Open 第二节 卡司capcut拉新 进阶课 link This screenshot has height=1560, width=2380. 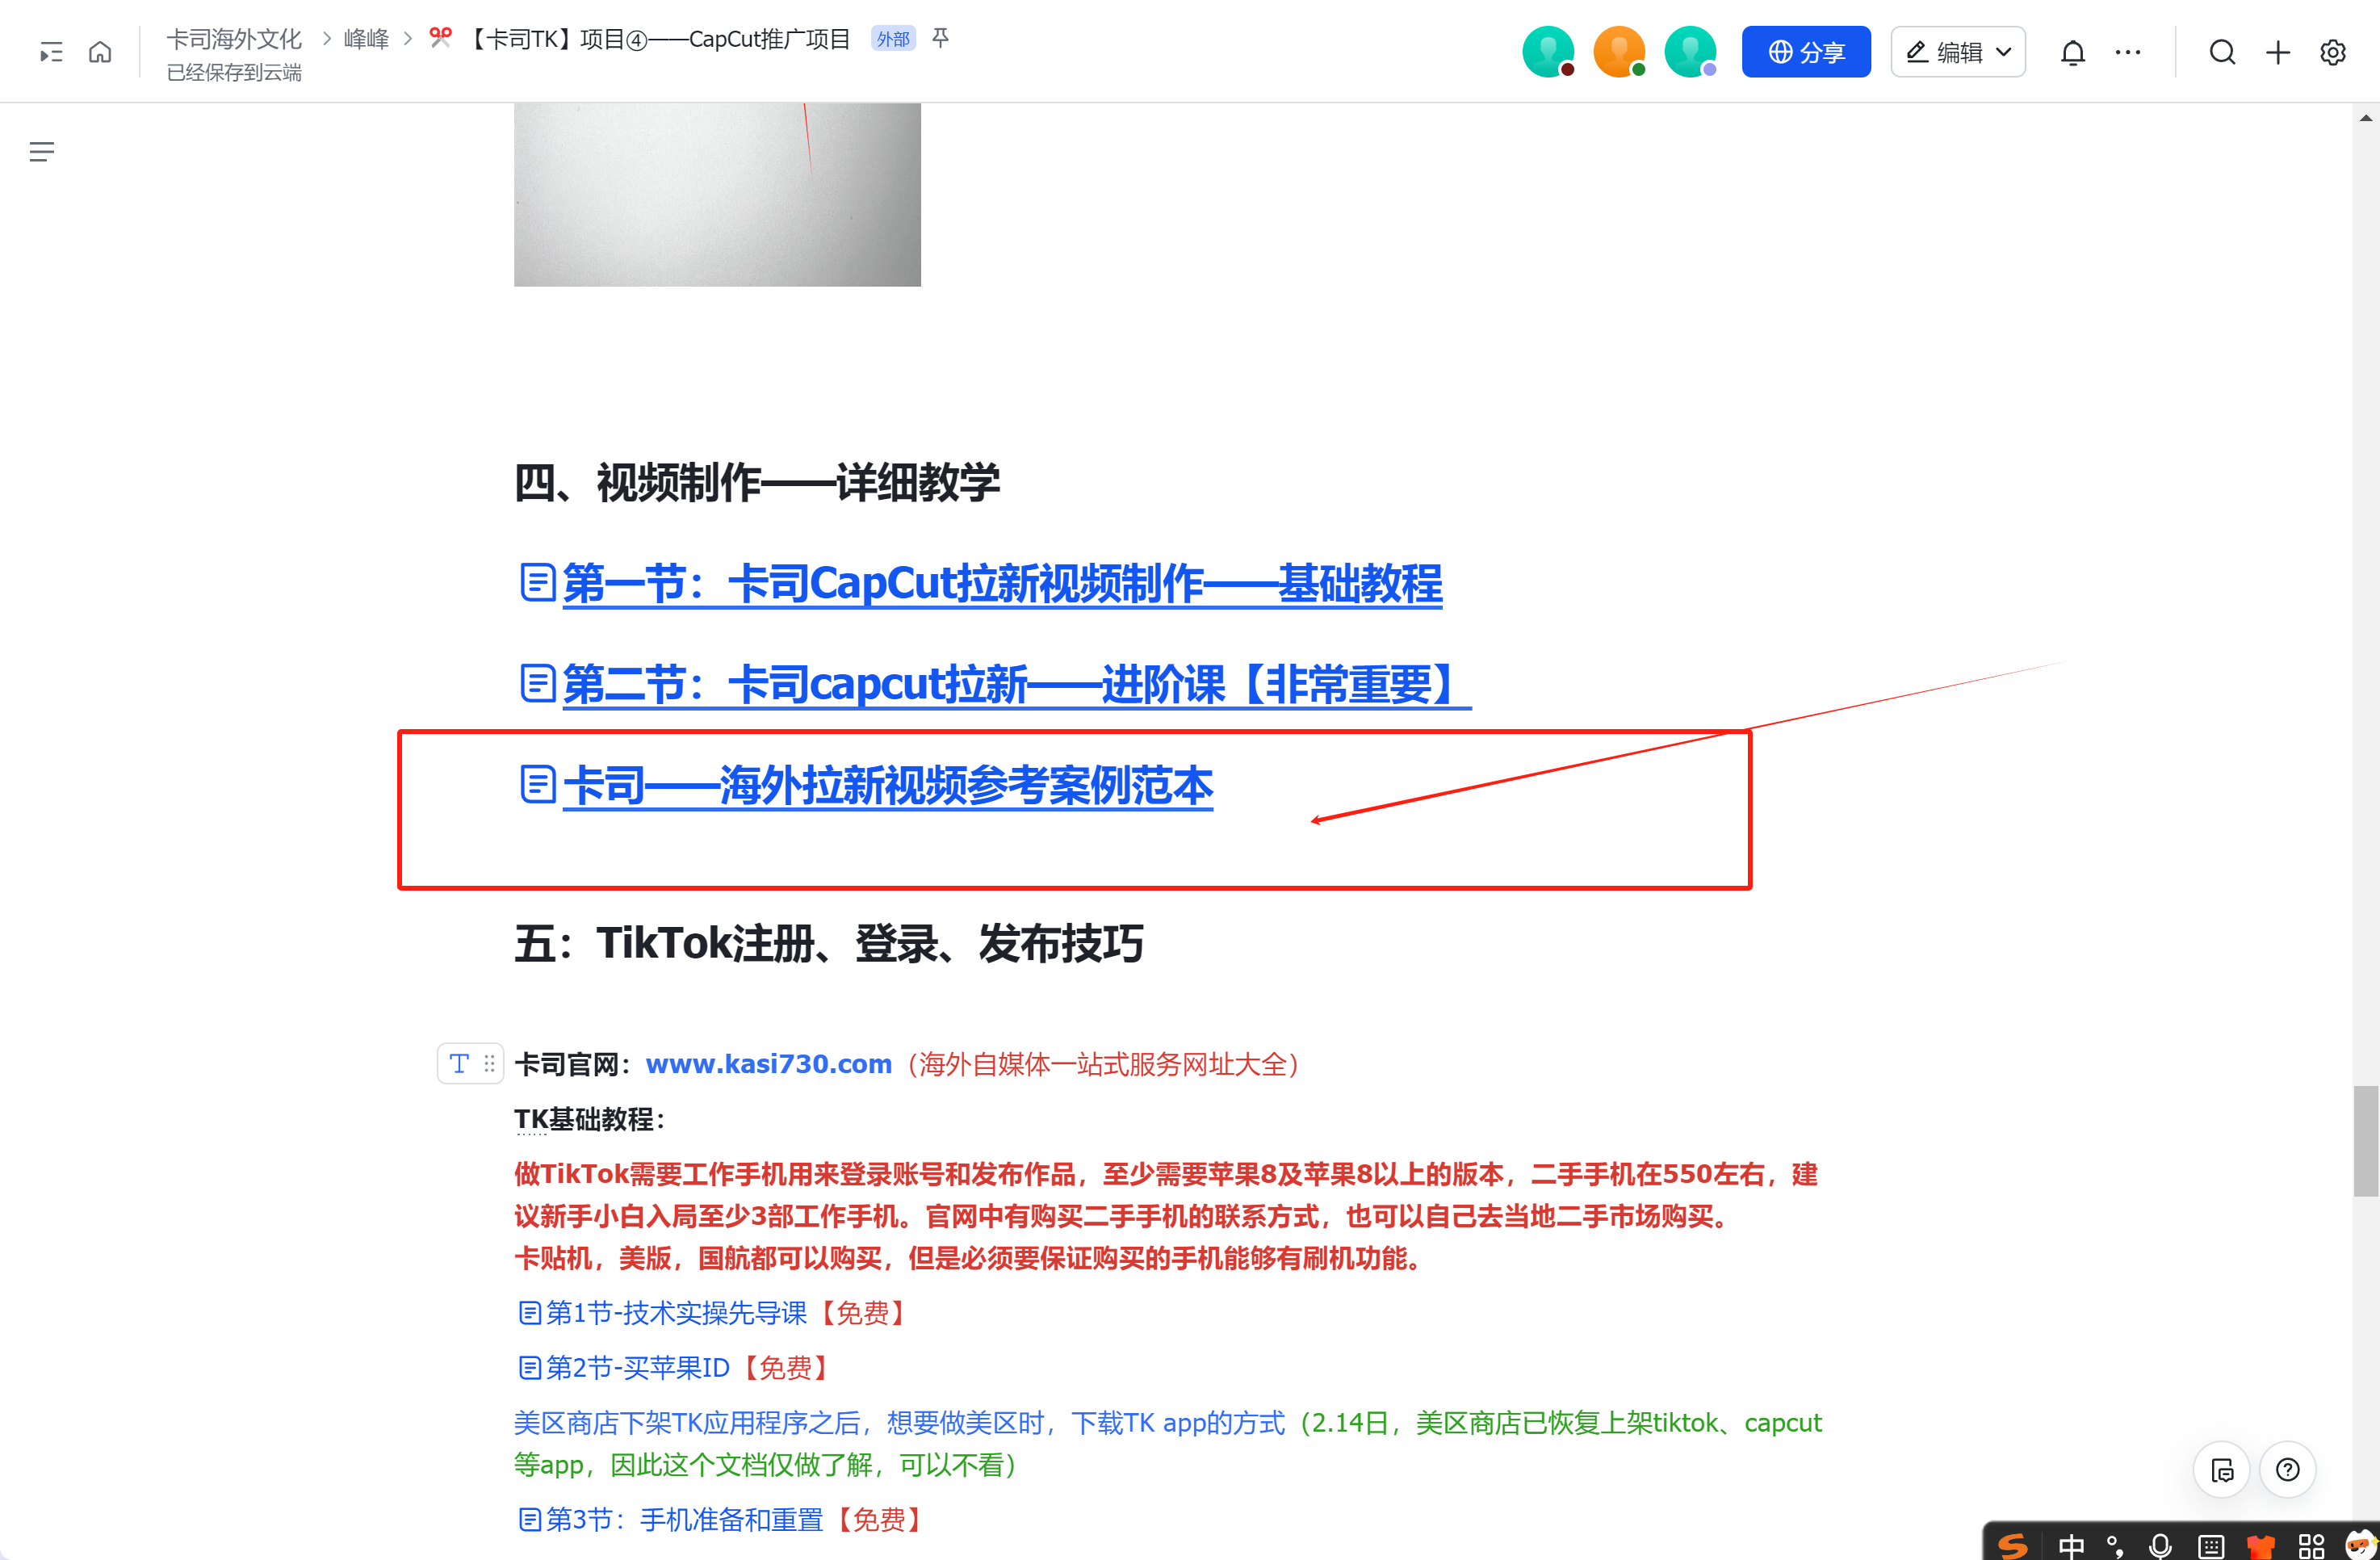click(1016, 684)
